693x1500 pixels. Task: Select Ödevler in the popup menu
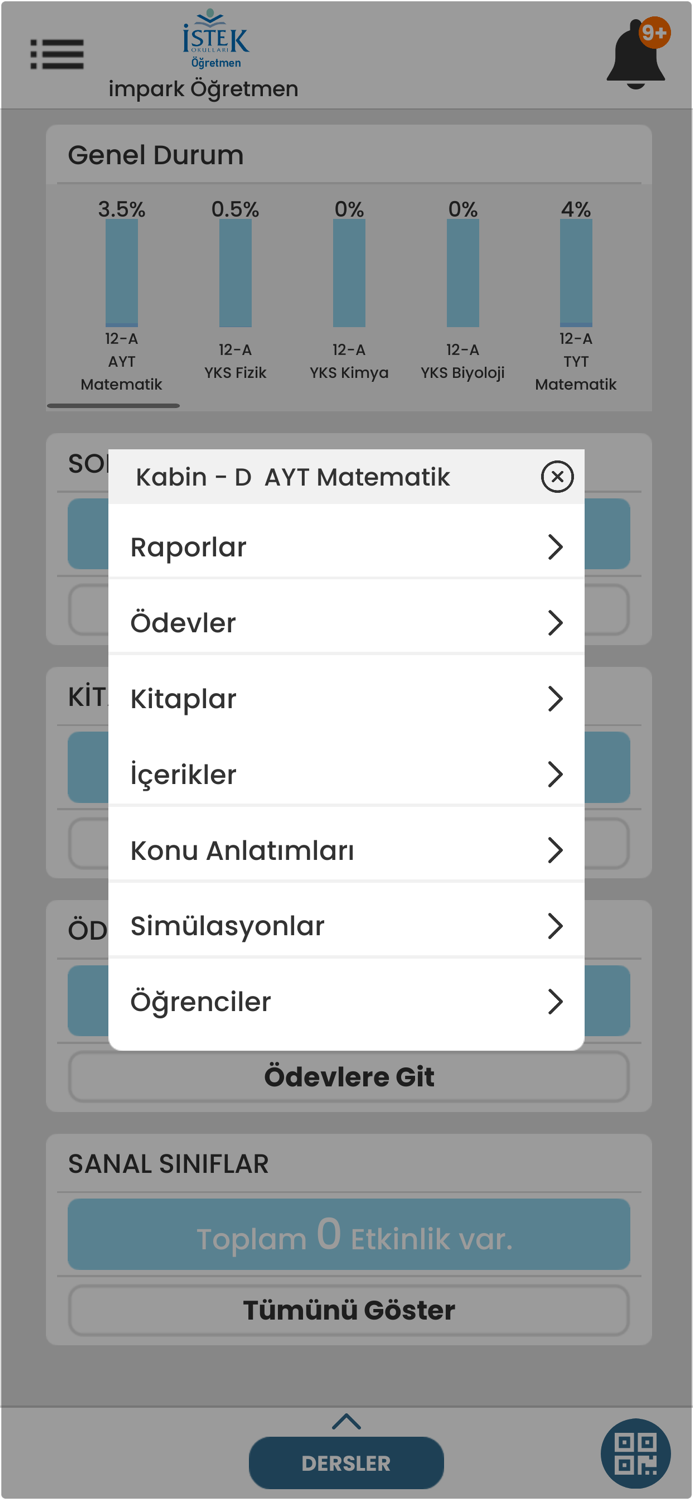coord(345,622)
